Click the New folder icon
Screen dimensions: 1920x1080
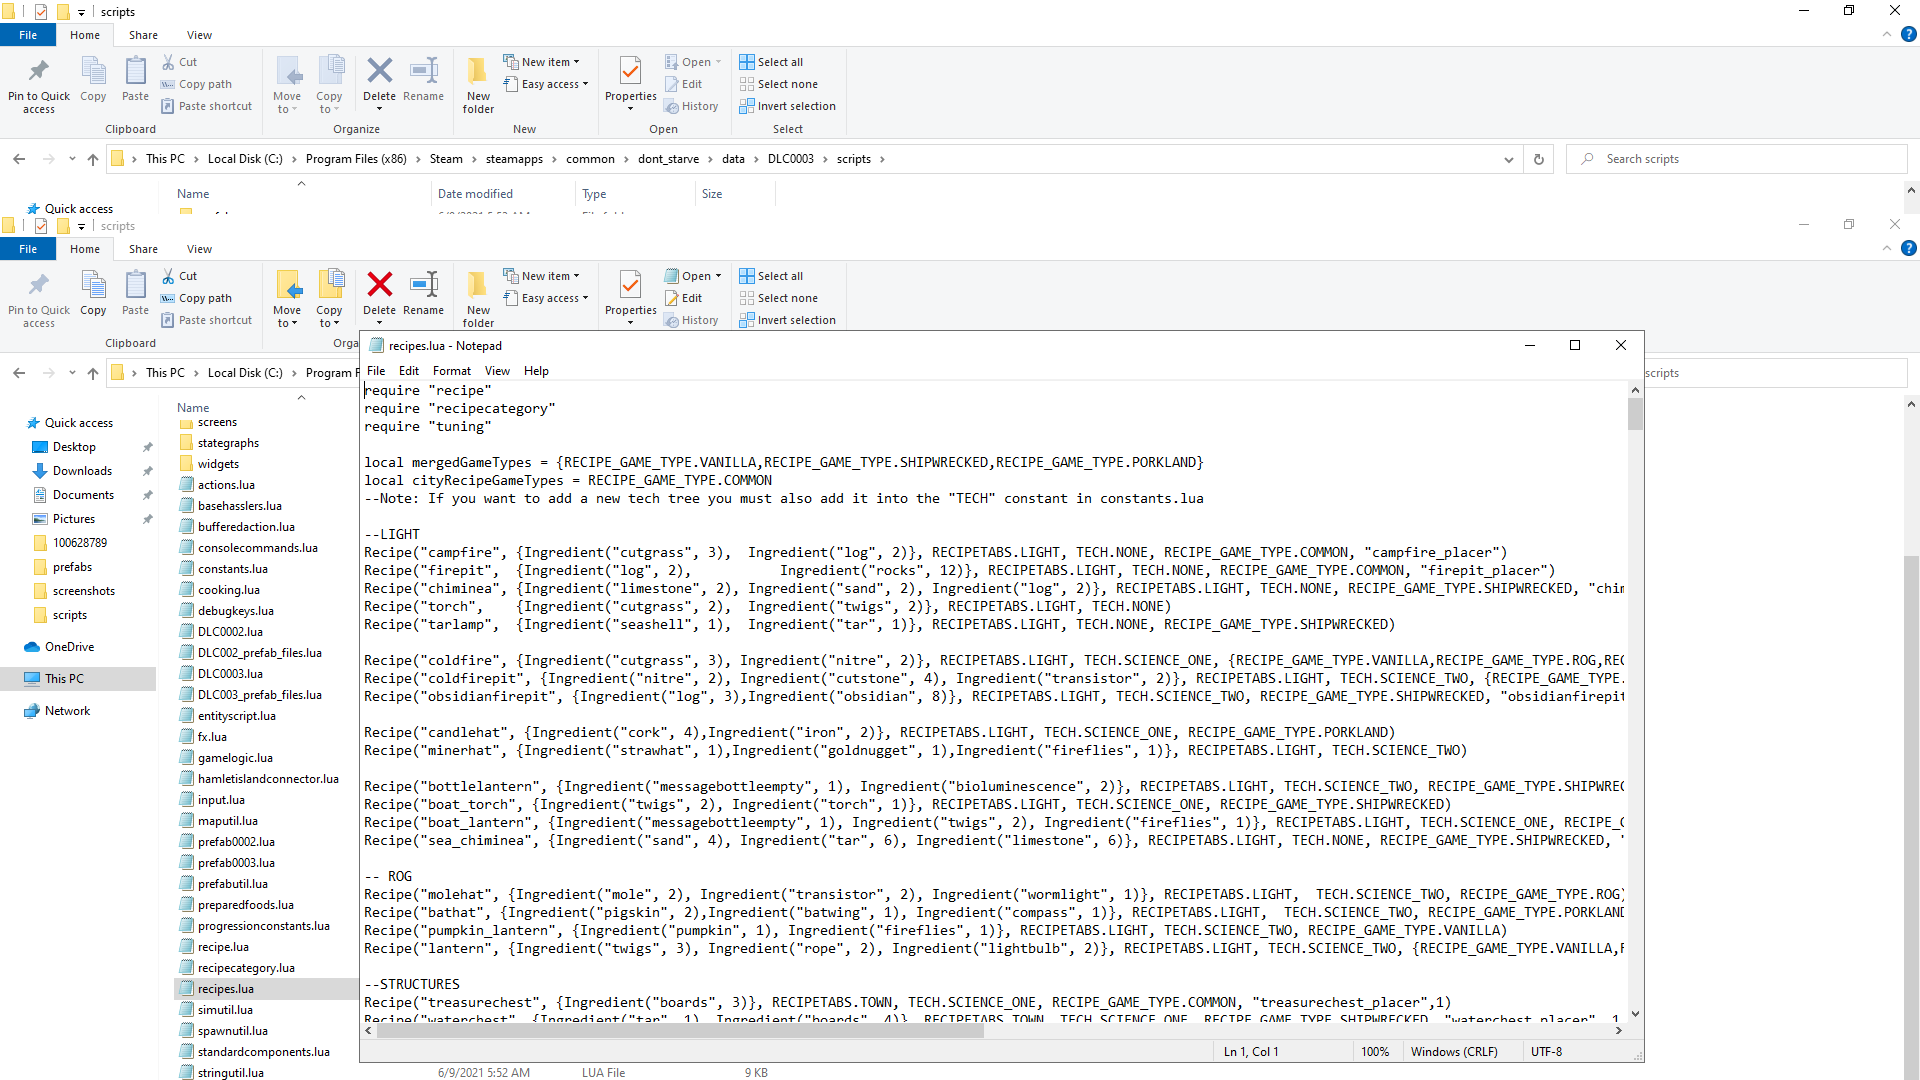[478, 285]
